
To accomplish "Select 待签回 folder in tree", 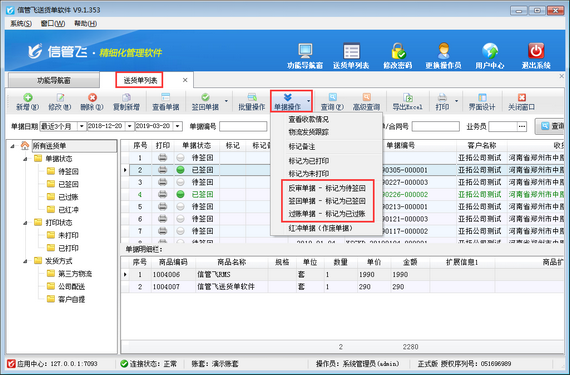I will 63,171.
